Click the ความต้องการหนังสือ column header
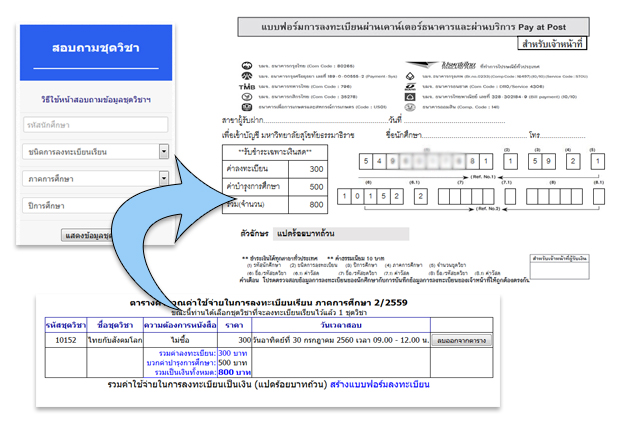620x440 pixels. [180, 325]
